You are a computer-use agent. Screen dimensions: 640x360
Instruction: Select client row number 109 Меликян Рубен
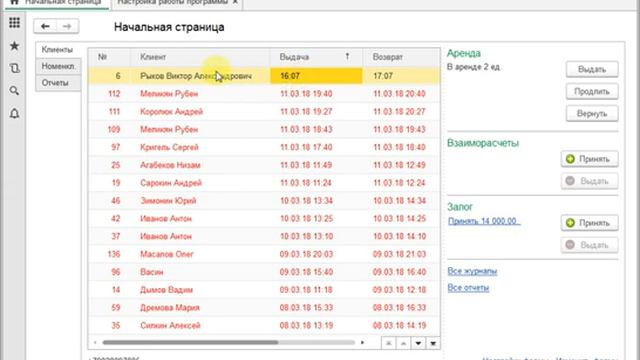pos(264,129)
